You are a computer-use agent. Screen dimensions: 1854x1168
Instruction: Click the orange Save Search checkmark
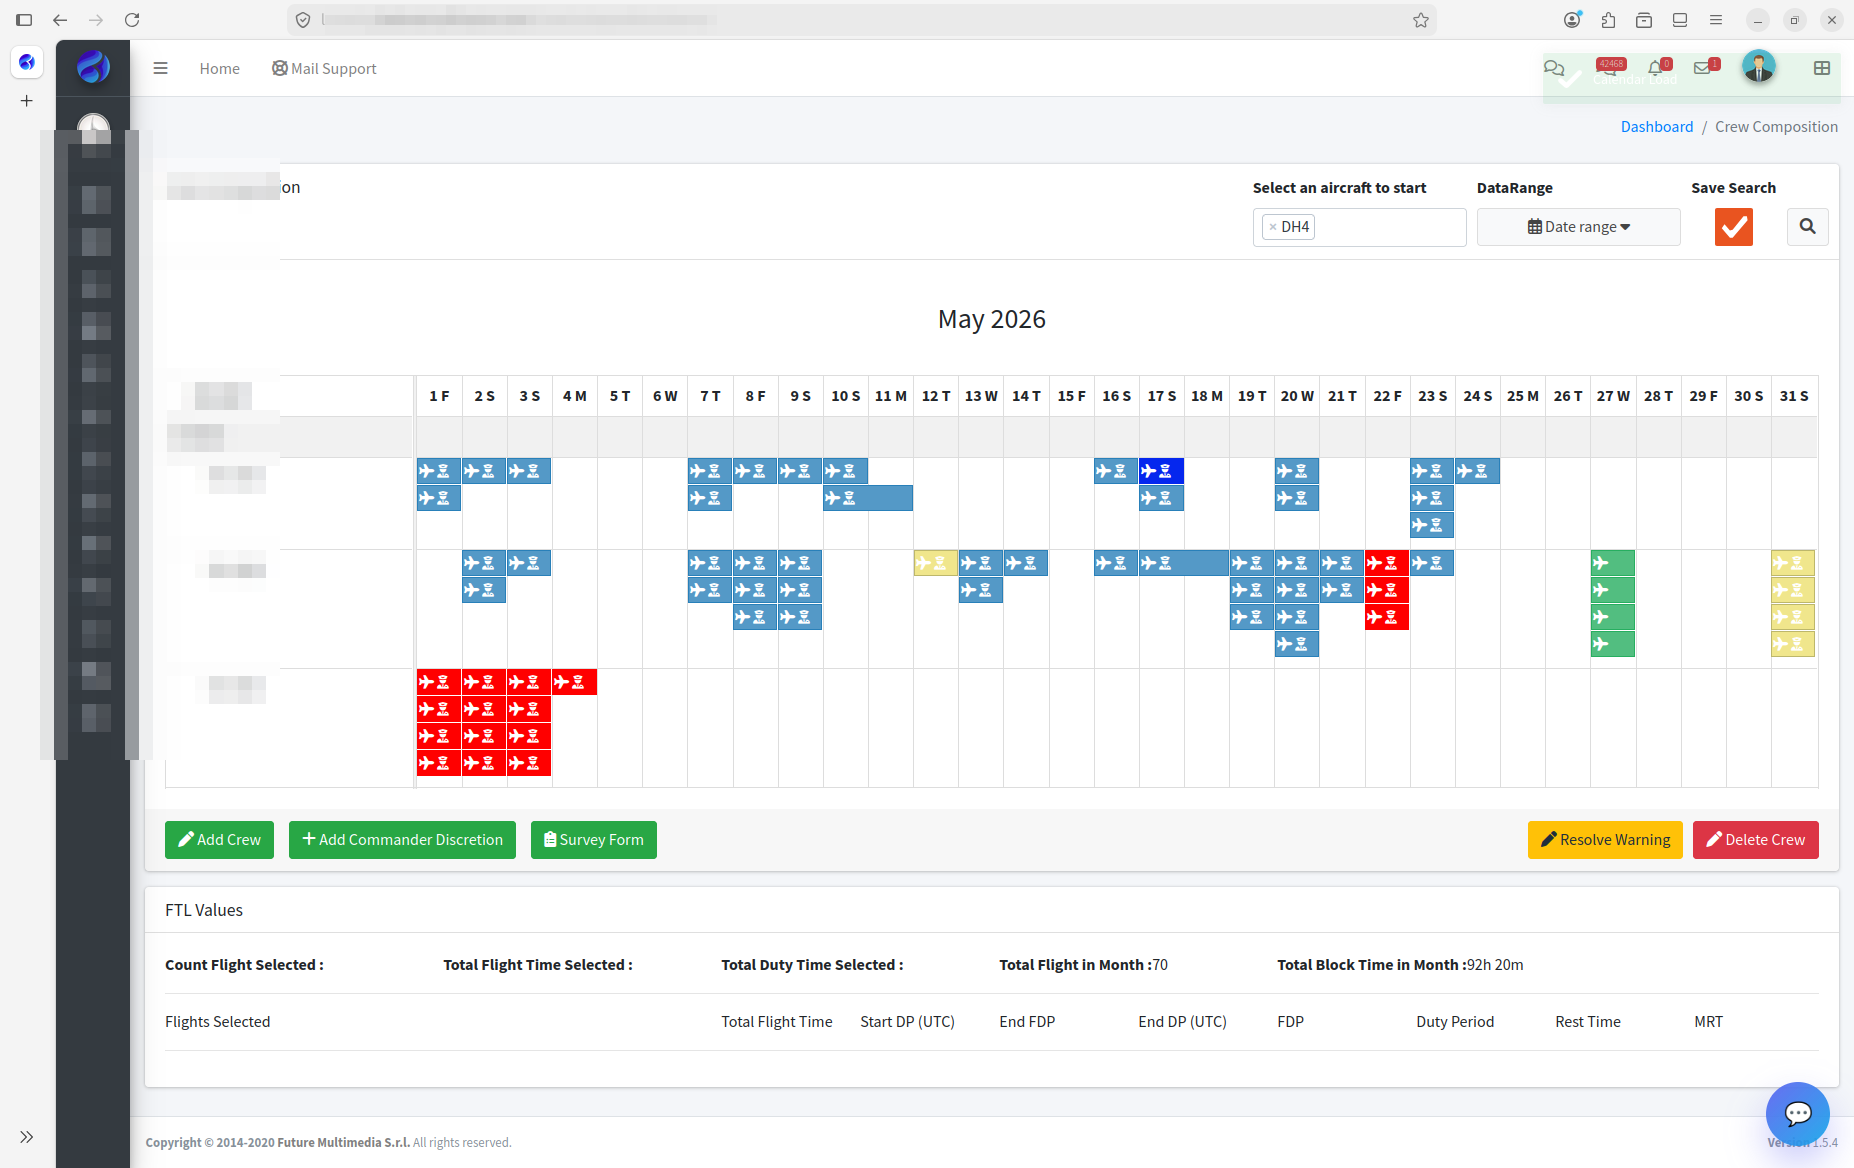pyautogui.click(x=1733, y=227)
